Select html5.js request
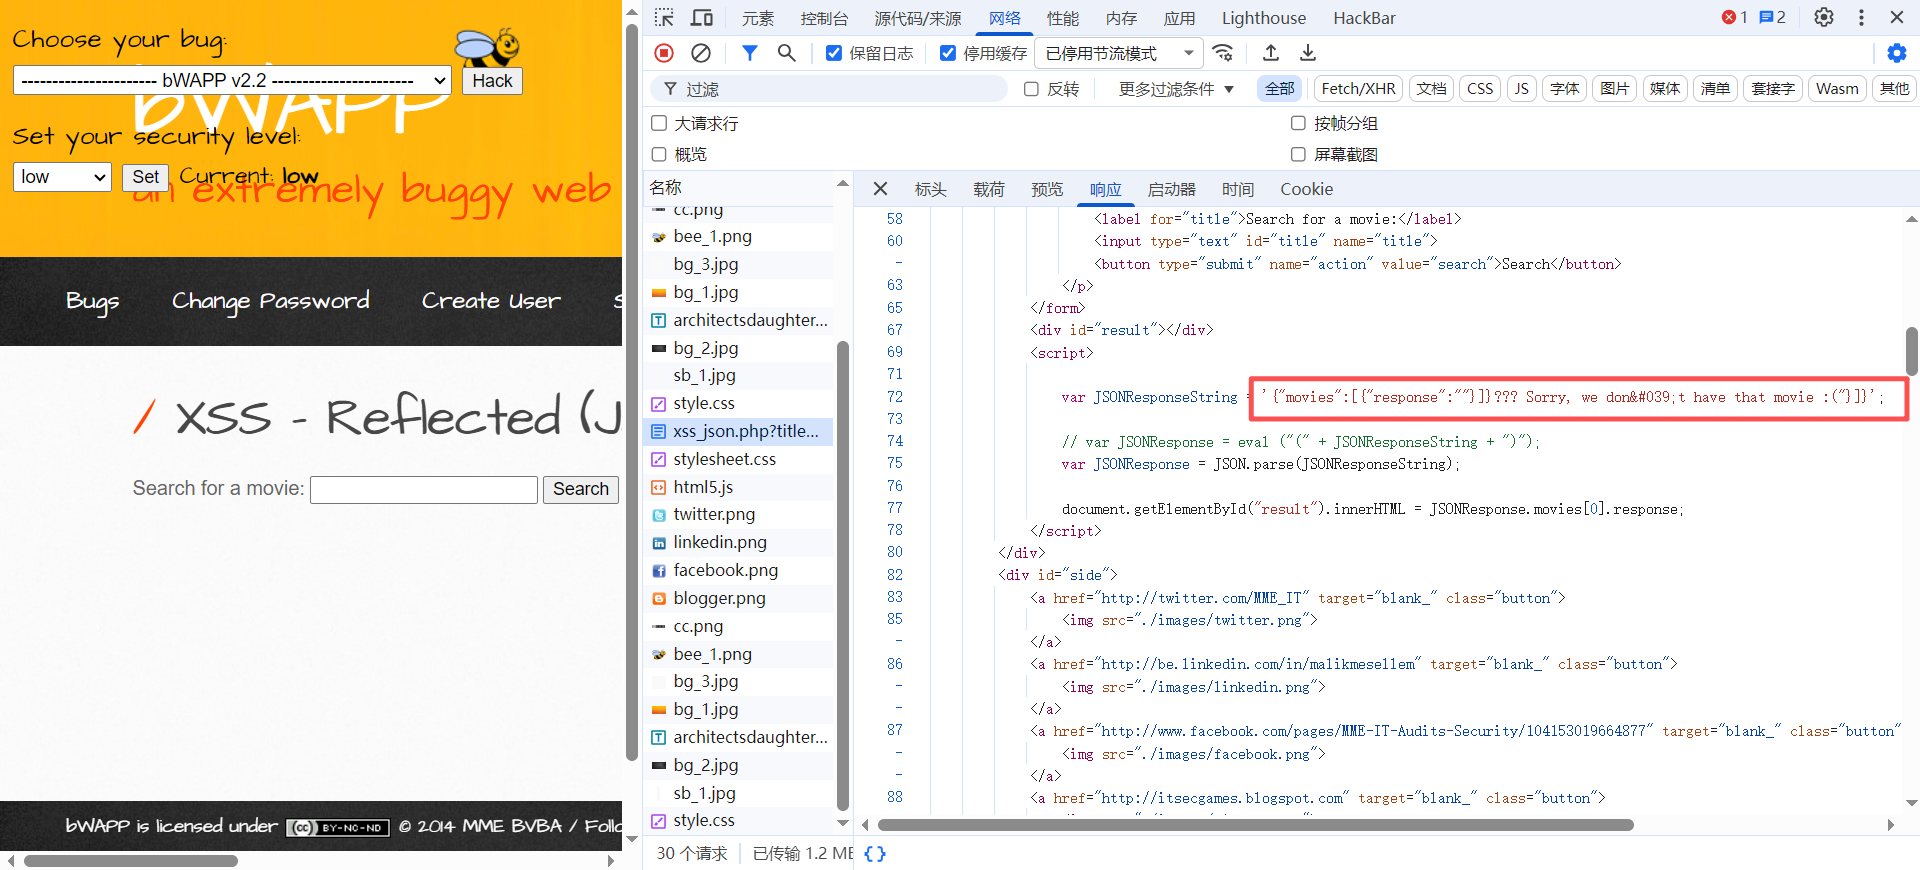The width and height of the screenshot is (1920, 870). pyautogui.click(x=739, y=487)
